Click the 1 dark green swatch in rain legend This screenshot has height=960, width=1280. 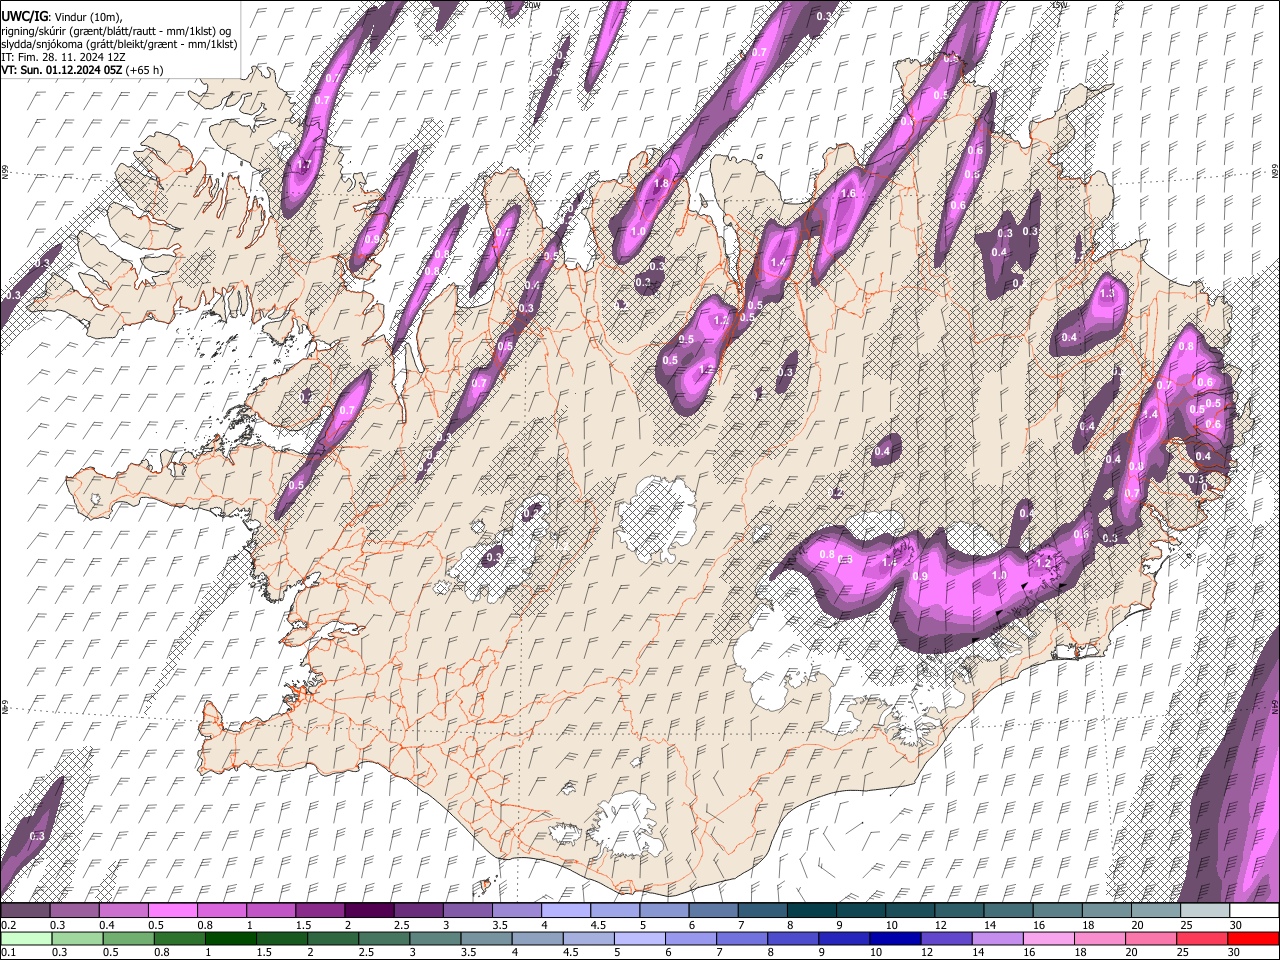230,939
